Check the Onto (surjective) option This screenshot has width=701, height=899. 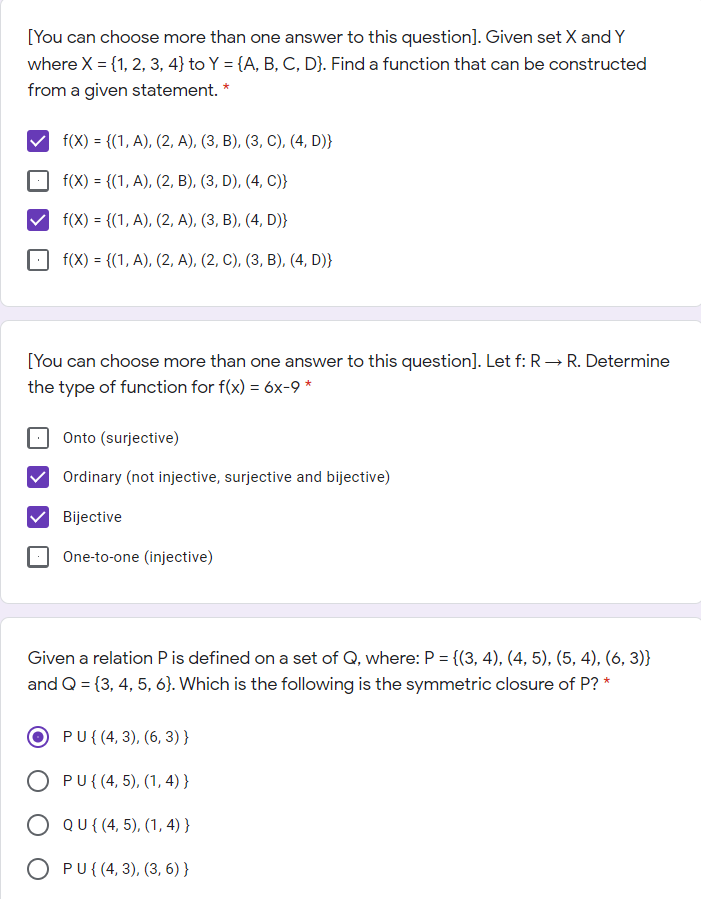(37, 437)
